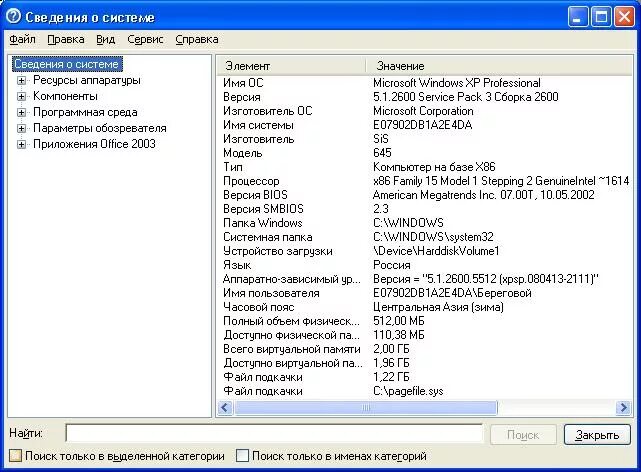
Task: Click the value Центральная Азия (зима)
Action: pos(438,307)
